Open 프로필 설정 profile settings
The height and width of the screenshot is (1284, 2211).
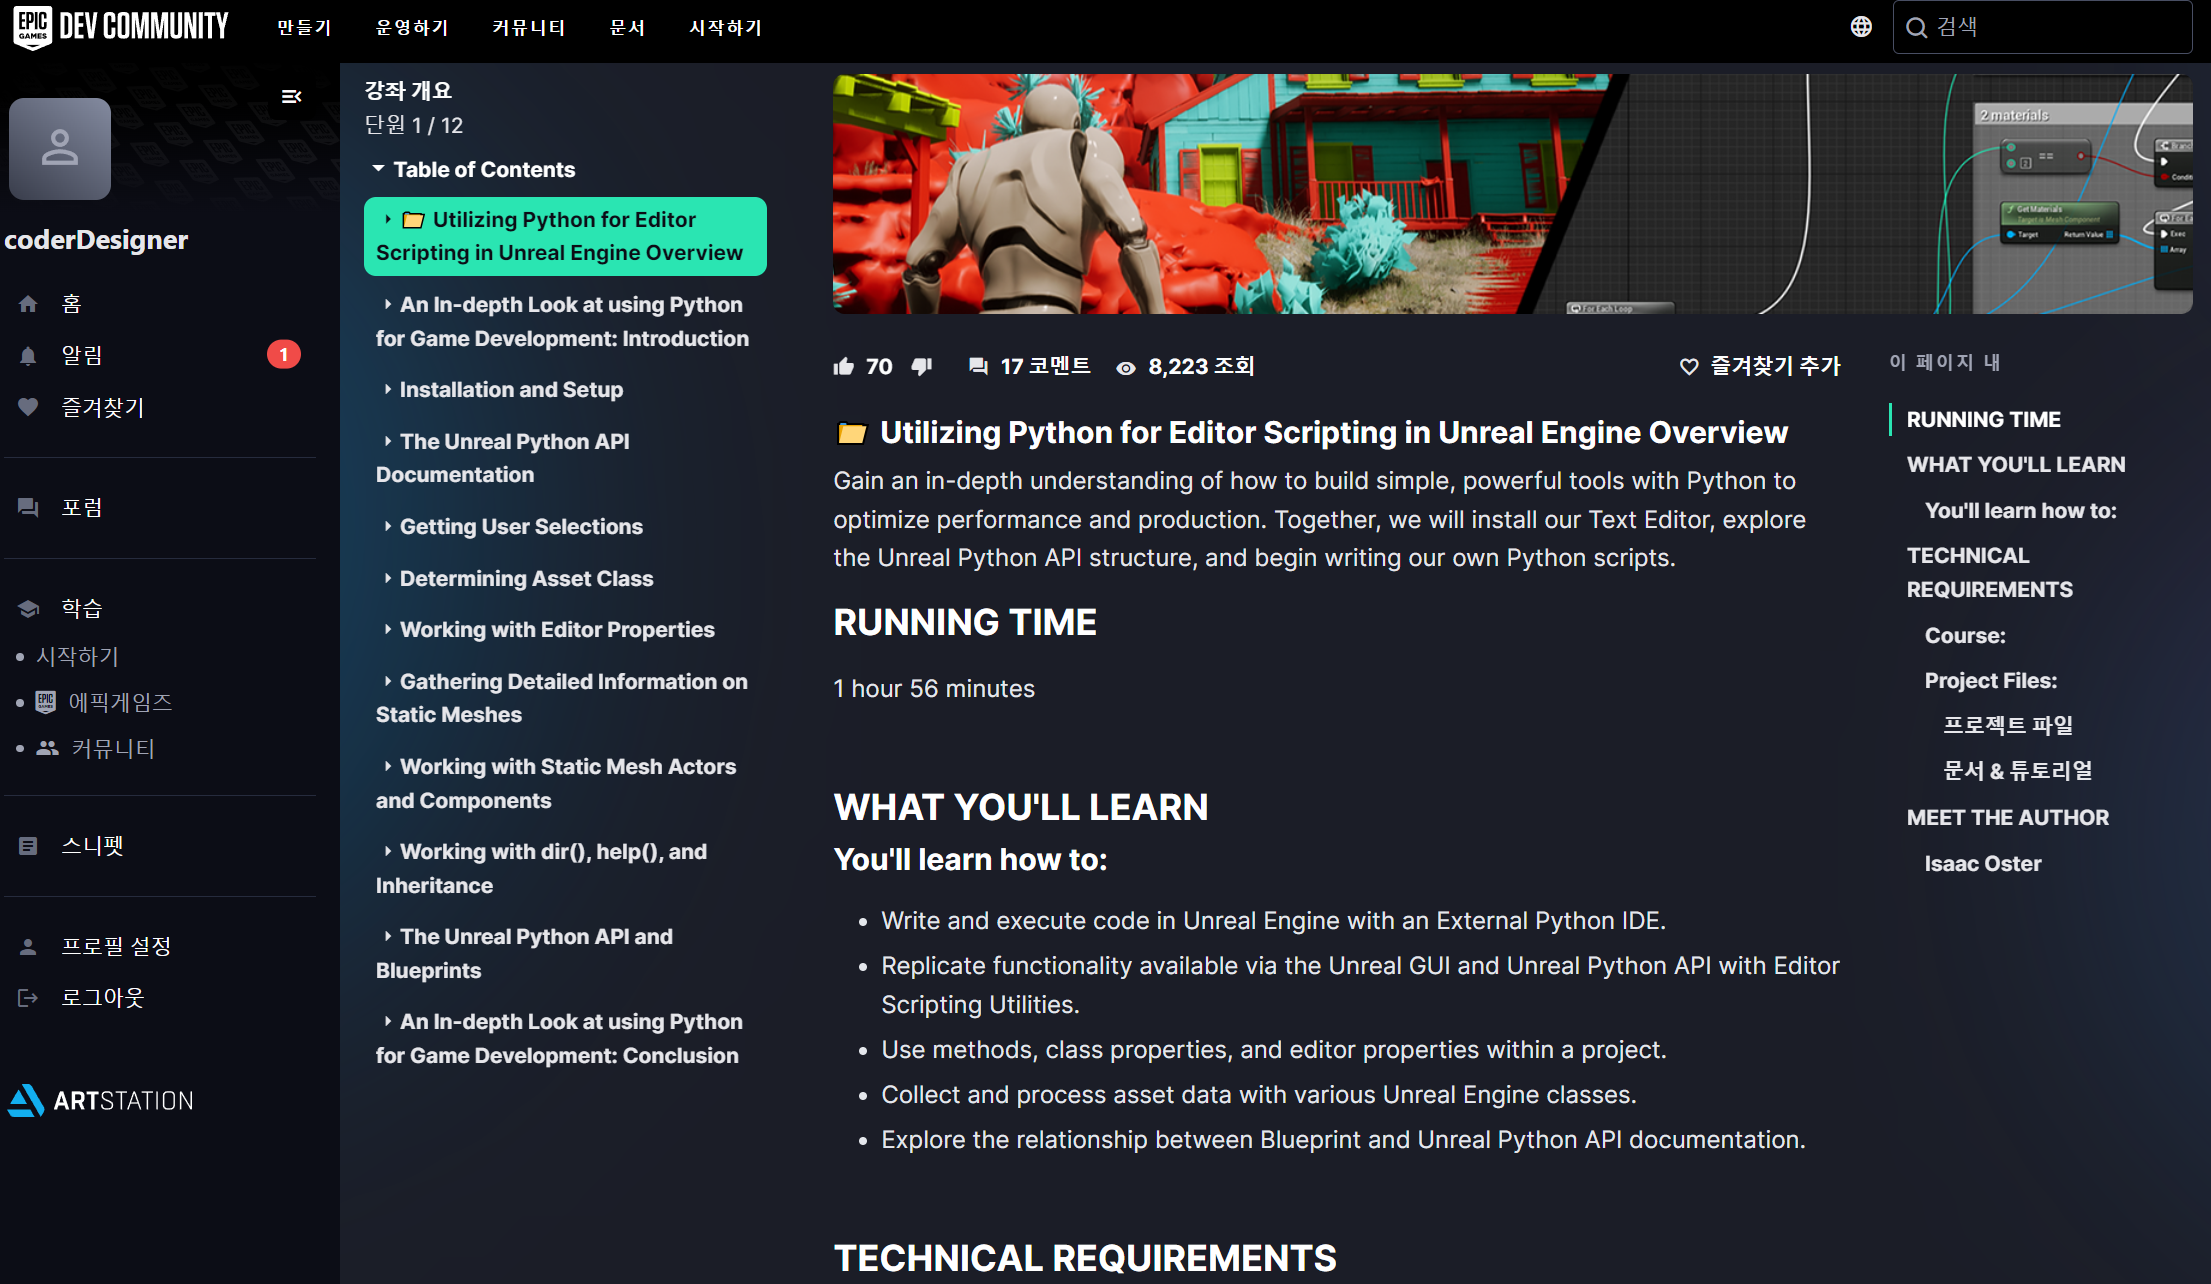116,946
